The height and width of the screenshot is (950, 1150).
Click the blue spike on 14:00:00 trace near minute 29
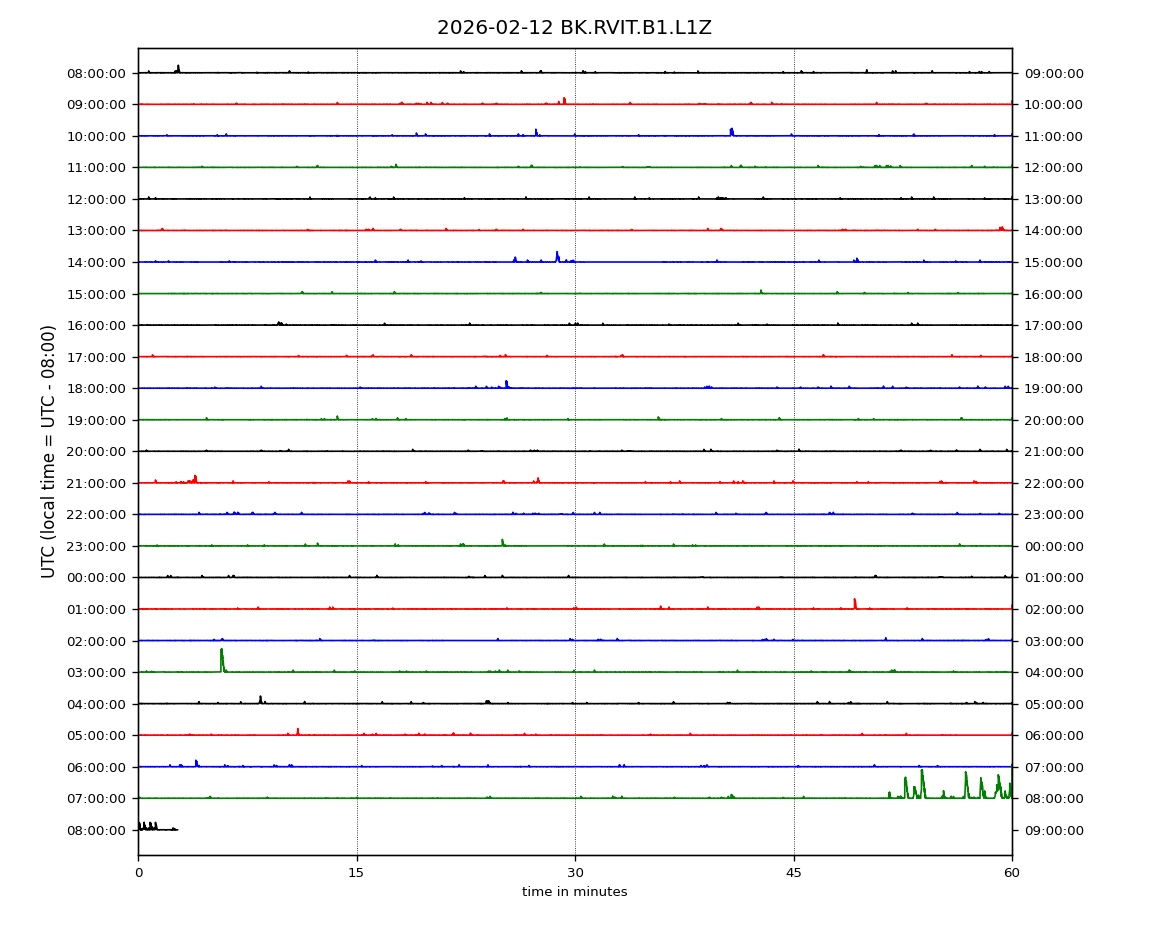coord(557,256)
